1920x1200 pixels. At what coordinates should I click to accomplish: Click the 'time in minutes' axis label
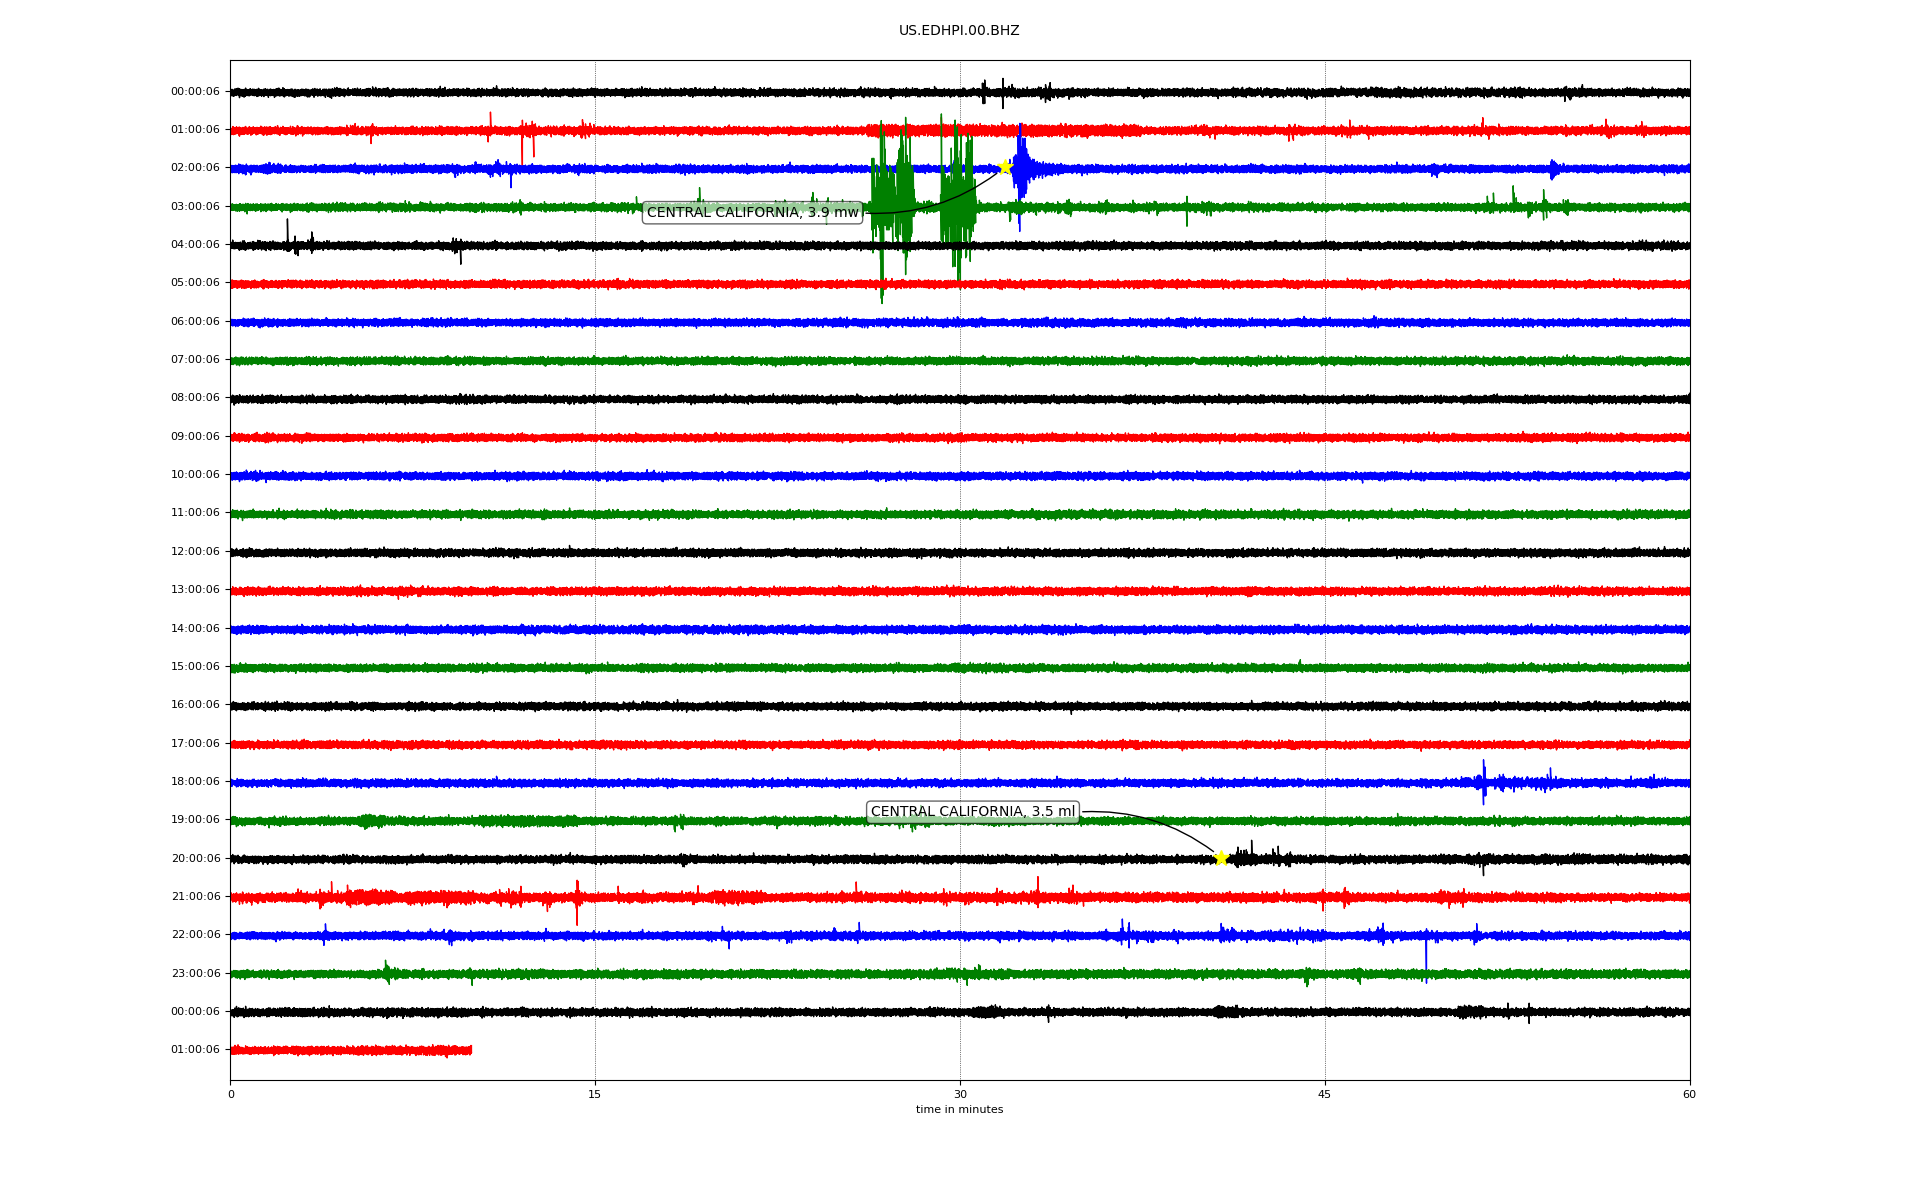click(x=959, y=1110)
